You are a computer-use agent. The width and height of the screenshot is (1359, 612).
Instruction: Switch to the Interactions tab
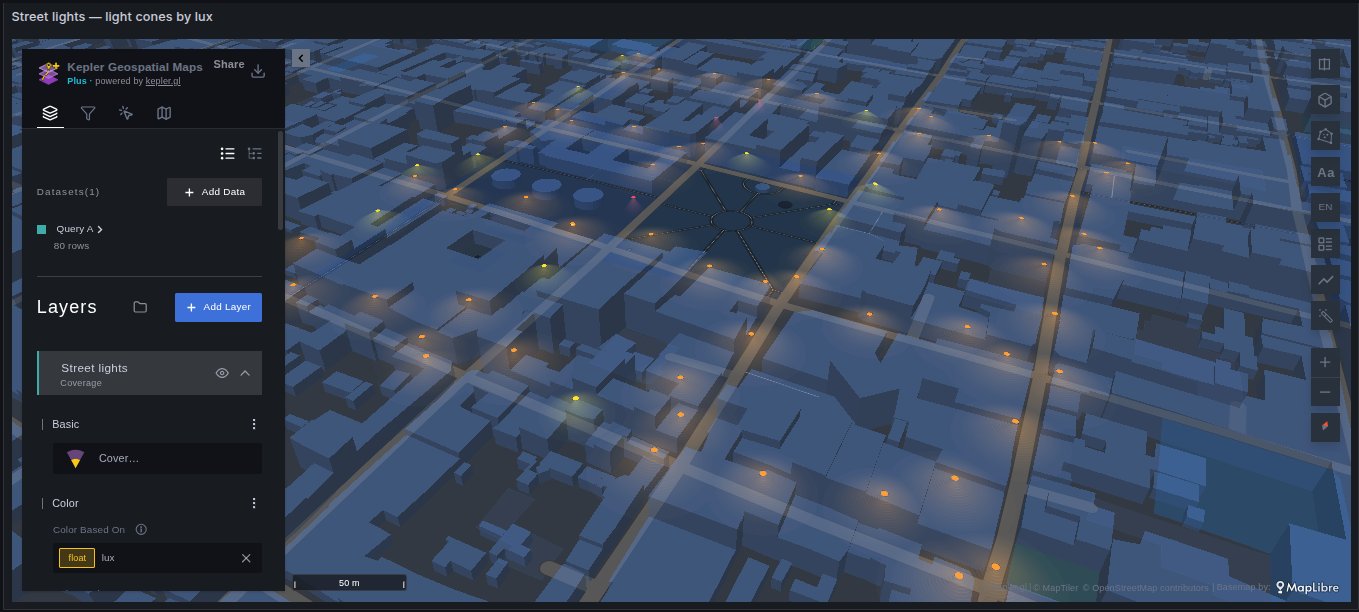point(126,114)
